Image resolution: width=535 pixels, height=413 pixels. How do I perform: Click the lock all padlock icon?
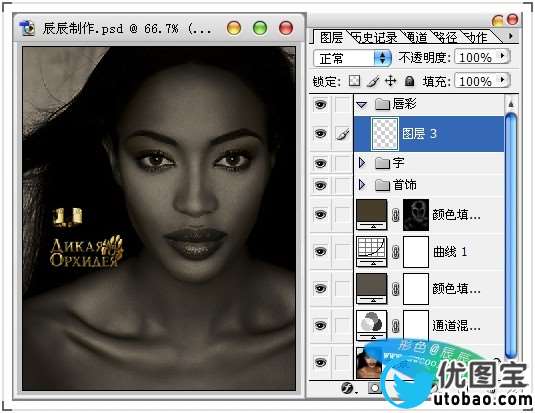(x=409, y=81)
